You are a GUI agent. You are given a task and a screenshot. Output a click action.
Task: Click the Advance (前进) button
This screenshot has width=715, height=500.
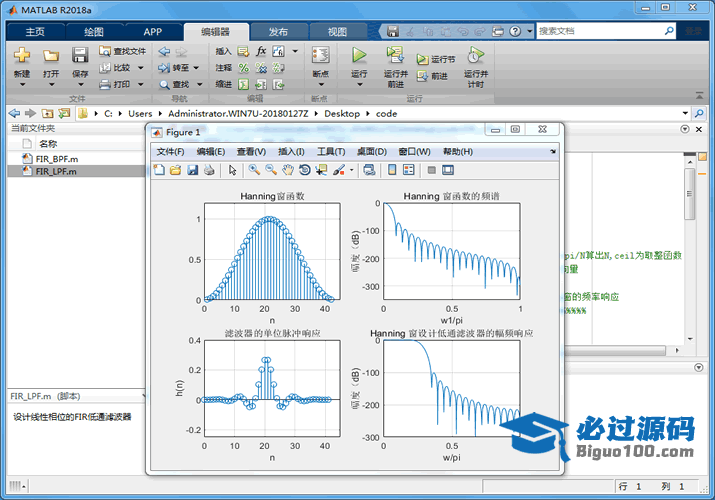[x=432, y=76]
